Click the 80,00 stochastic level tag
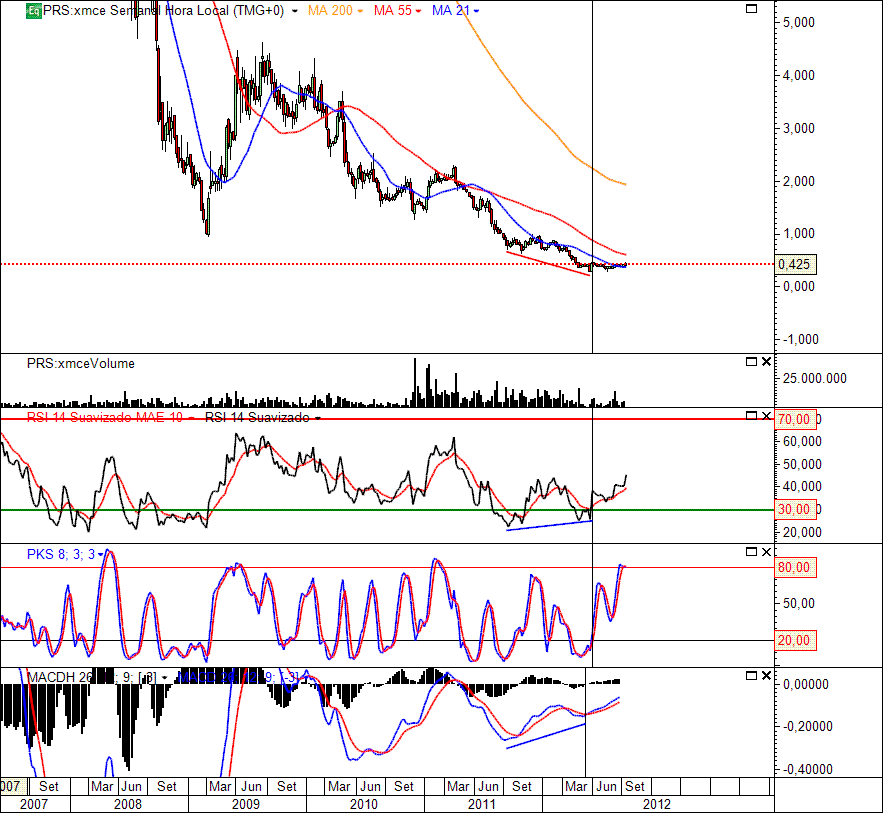The image size is (883, 813). (x=795, y=568)
